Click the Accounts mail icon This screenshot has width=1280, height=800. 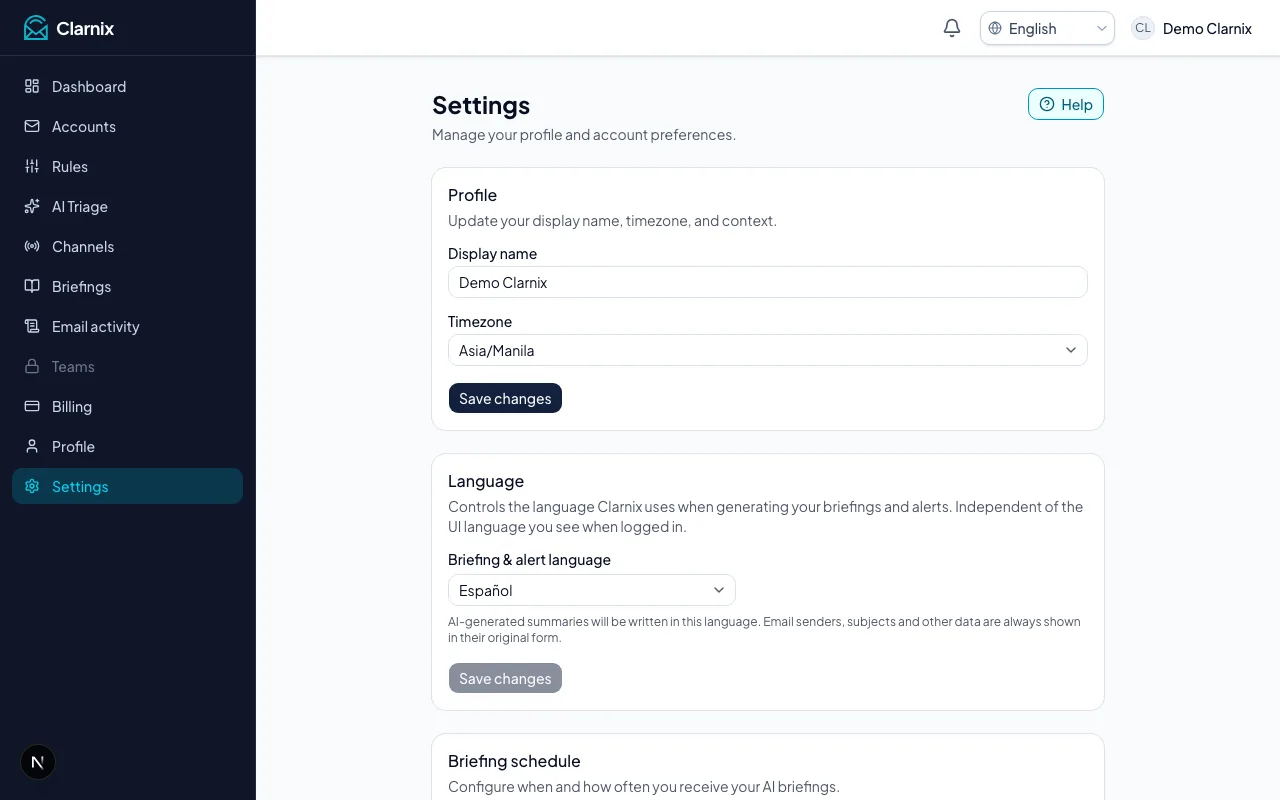pos(32,126)
